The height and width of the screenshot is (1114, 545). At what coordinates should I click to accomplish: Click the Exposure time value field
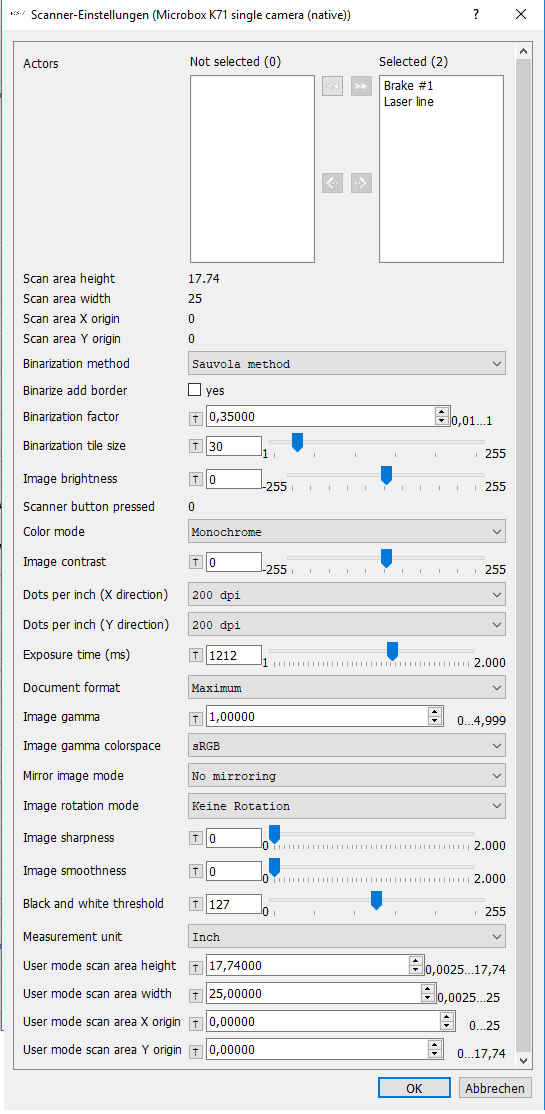click(x=234, y=655)
